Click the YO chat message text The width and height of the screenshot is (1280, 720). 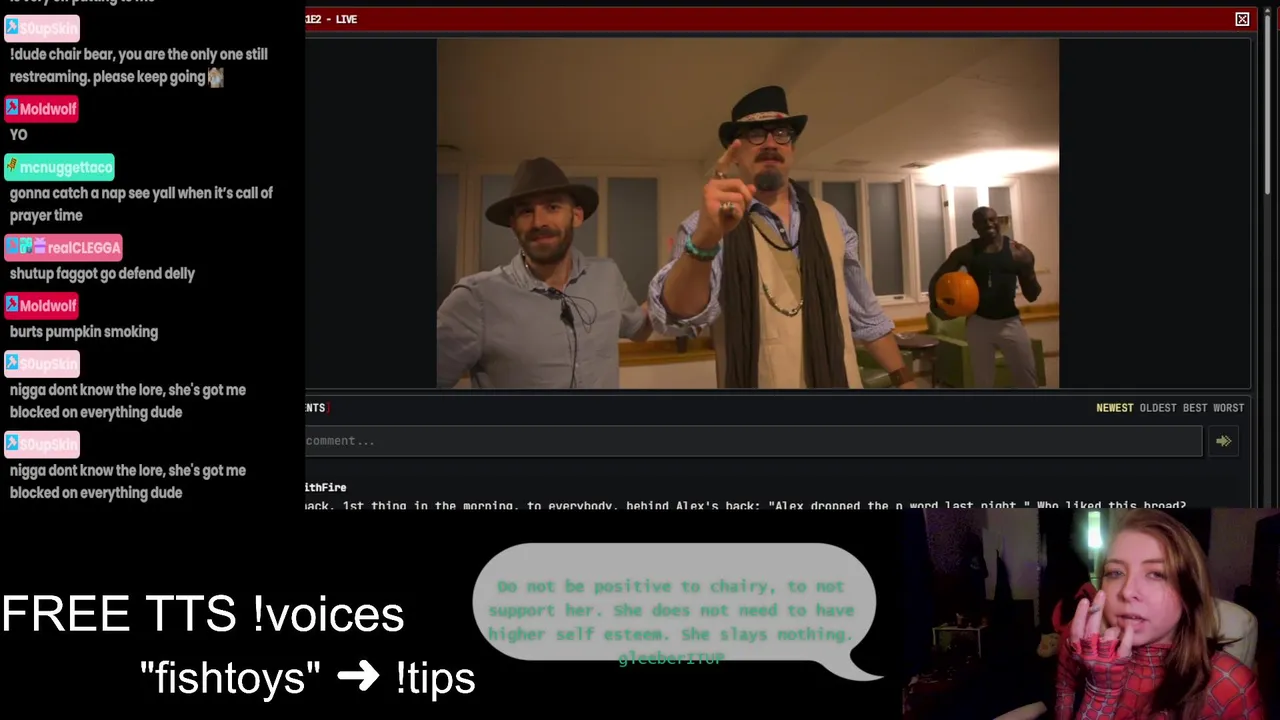pos(18,135)
